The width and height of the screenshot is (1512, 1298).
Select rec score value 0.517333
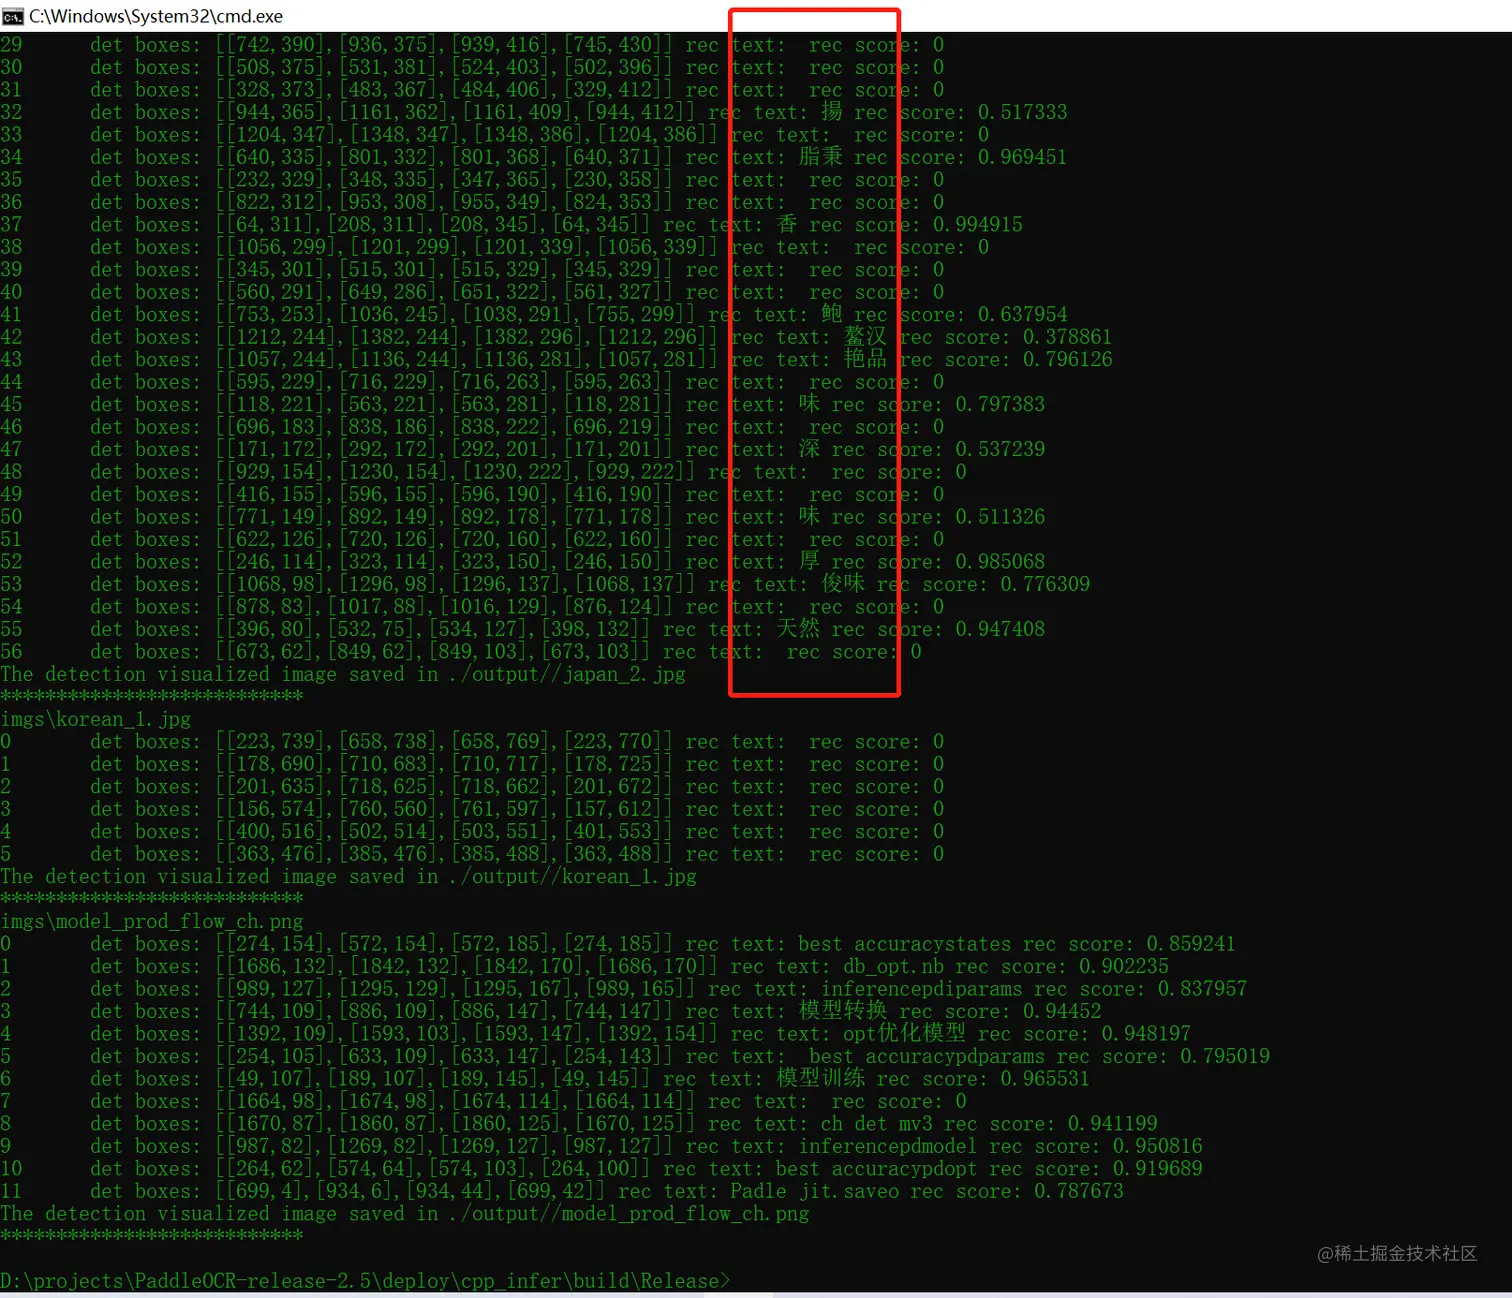1022,112
